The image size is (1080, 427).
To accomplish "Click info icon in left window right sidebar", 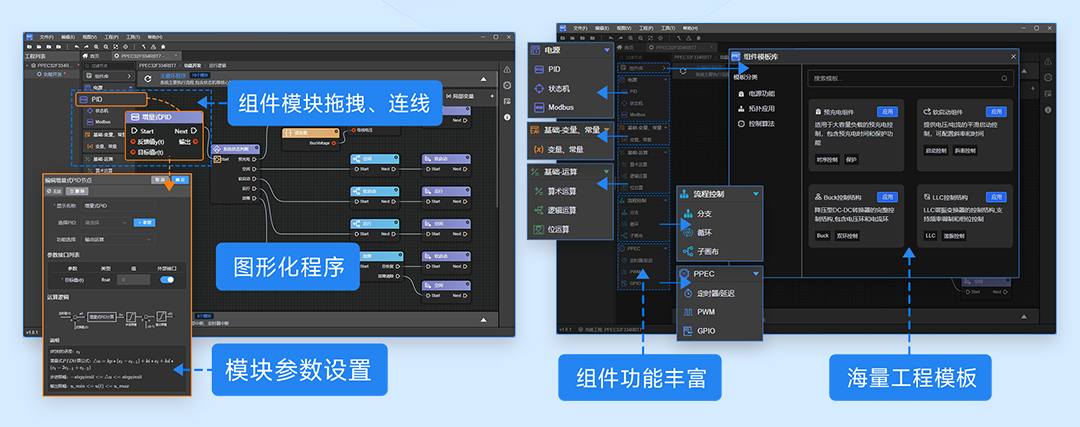I will 507,118.
